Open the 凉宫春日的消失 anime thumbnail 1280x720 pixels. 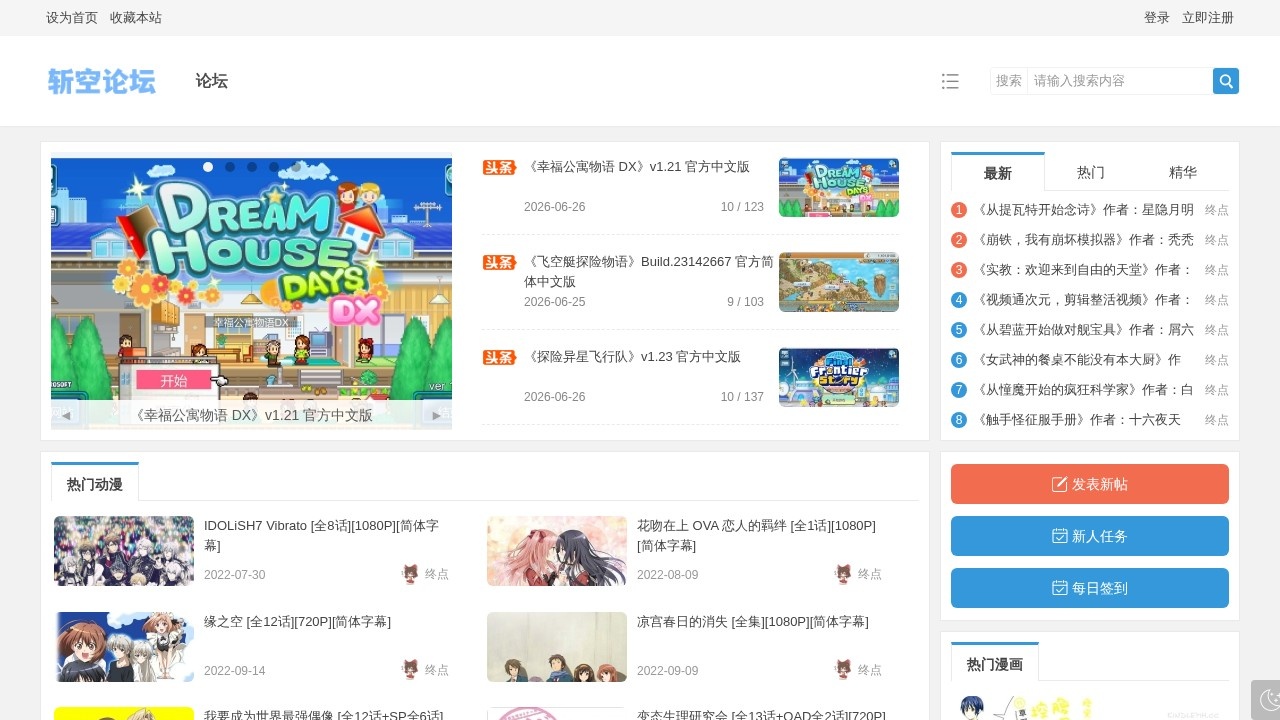pyautogui.click(x=557, y=647)
